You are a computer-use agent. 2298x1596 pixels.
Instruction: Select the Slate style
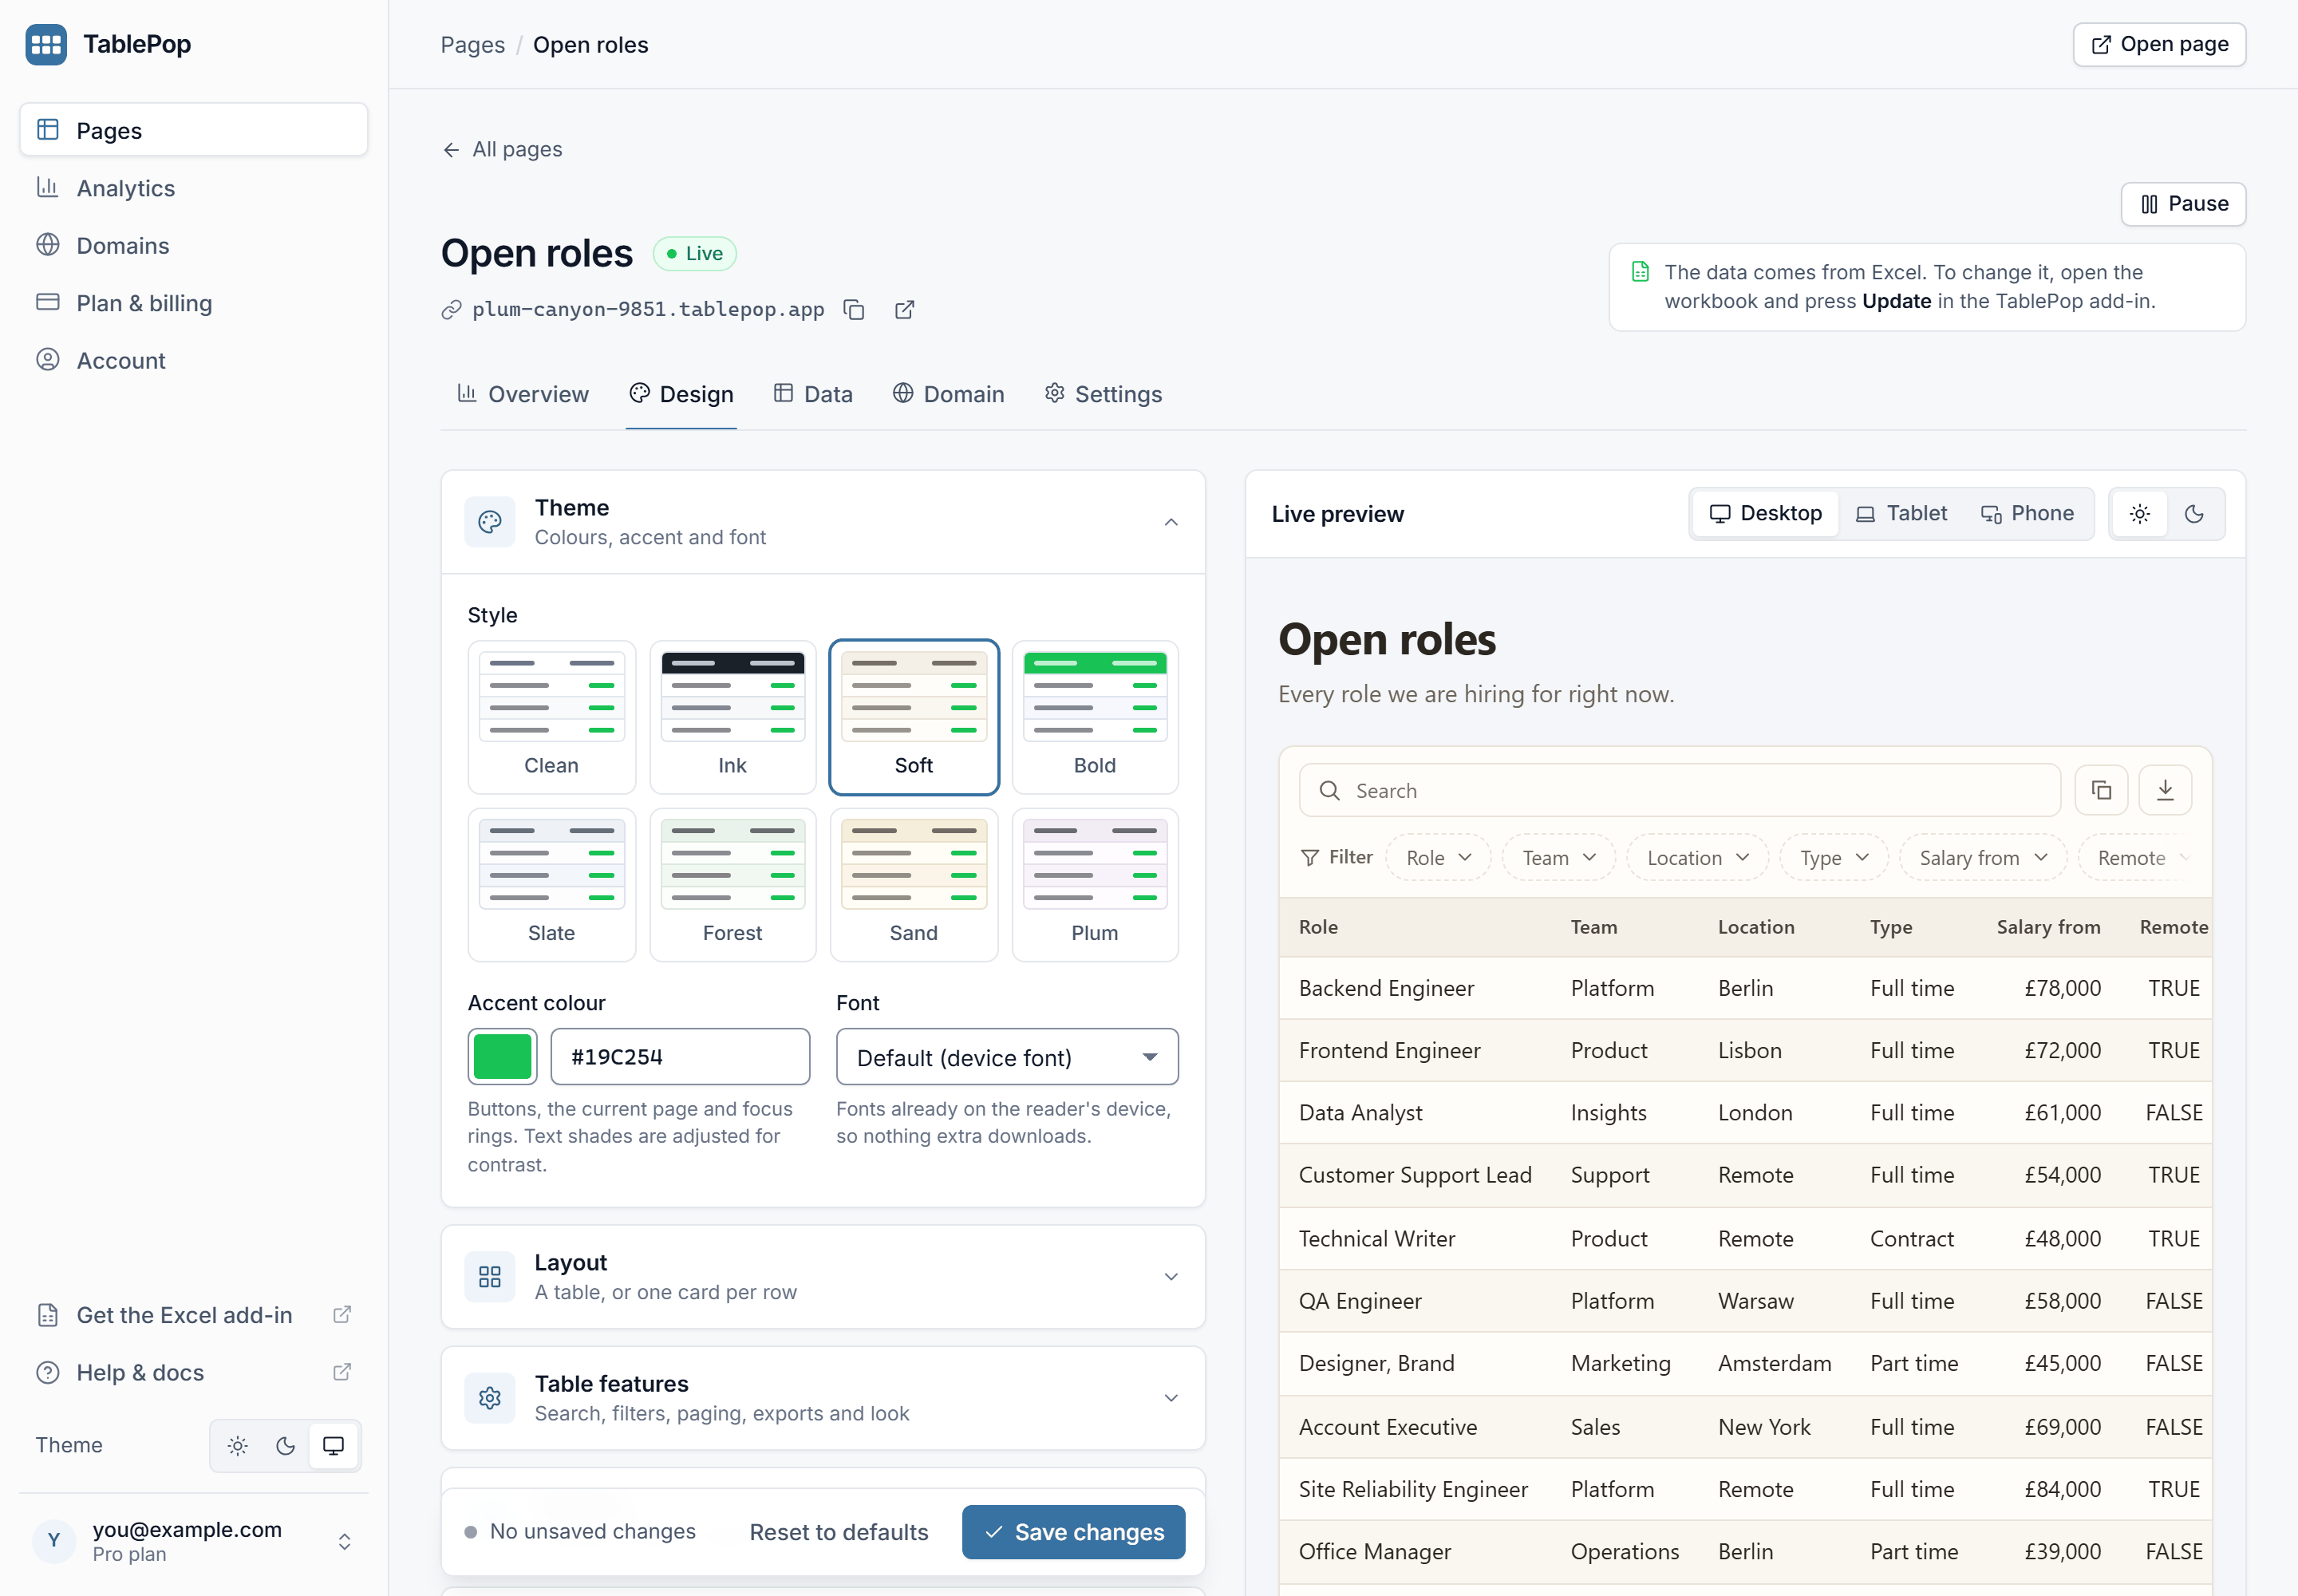pyautogui.click(x=551, y=885)
